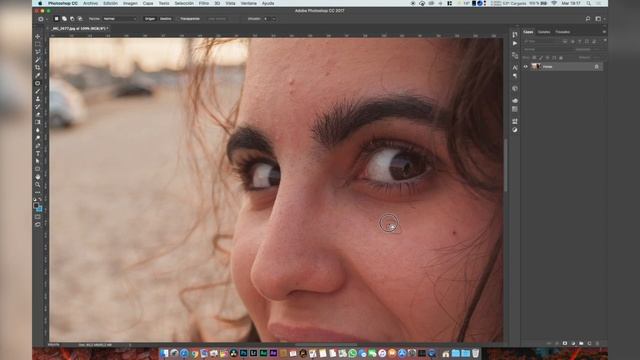Screen dimensions: 640x360
Task: Switch to the Trazados tab
Action: pyautogui.click(x=562, y=32)
